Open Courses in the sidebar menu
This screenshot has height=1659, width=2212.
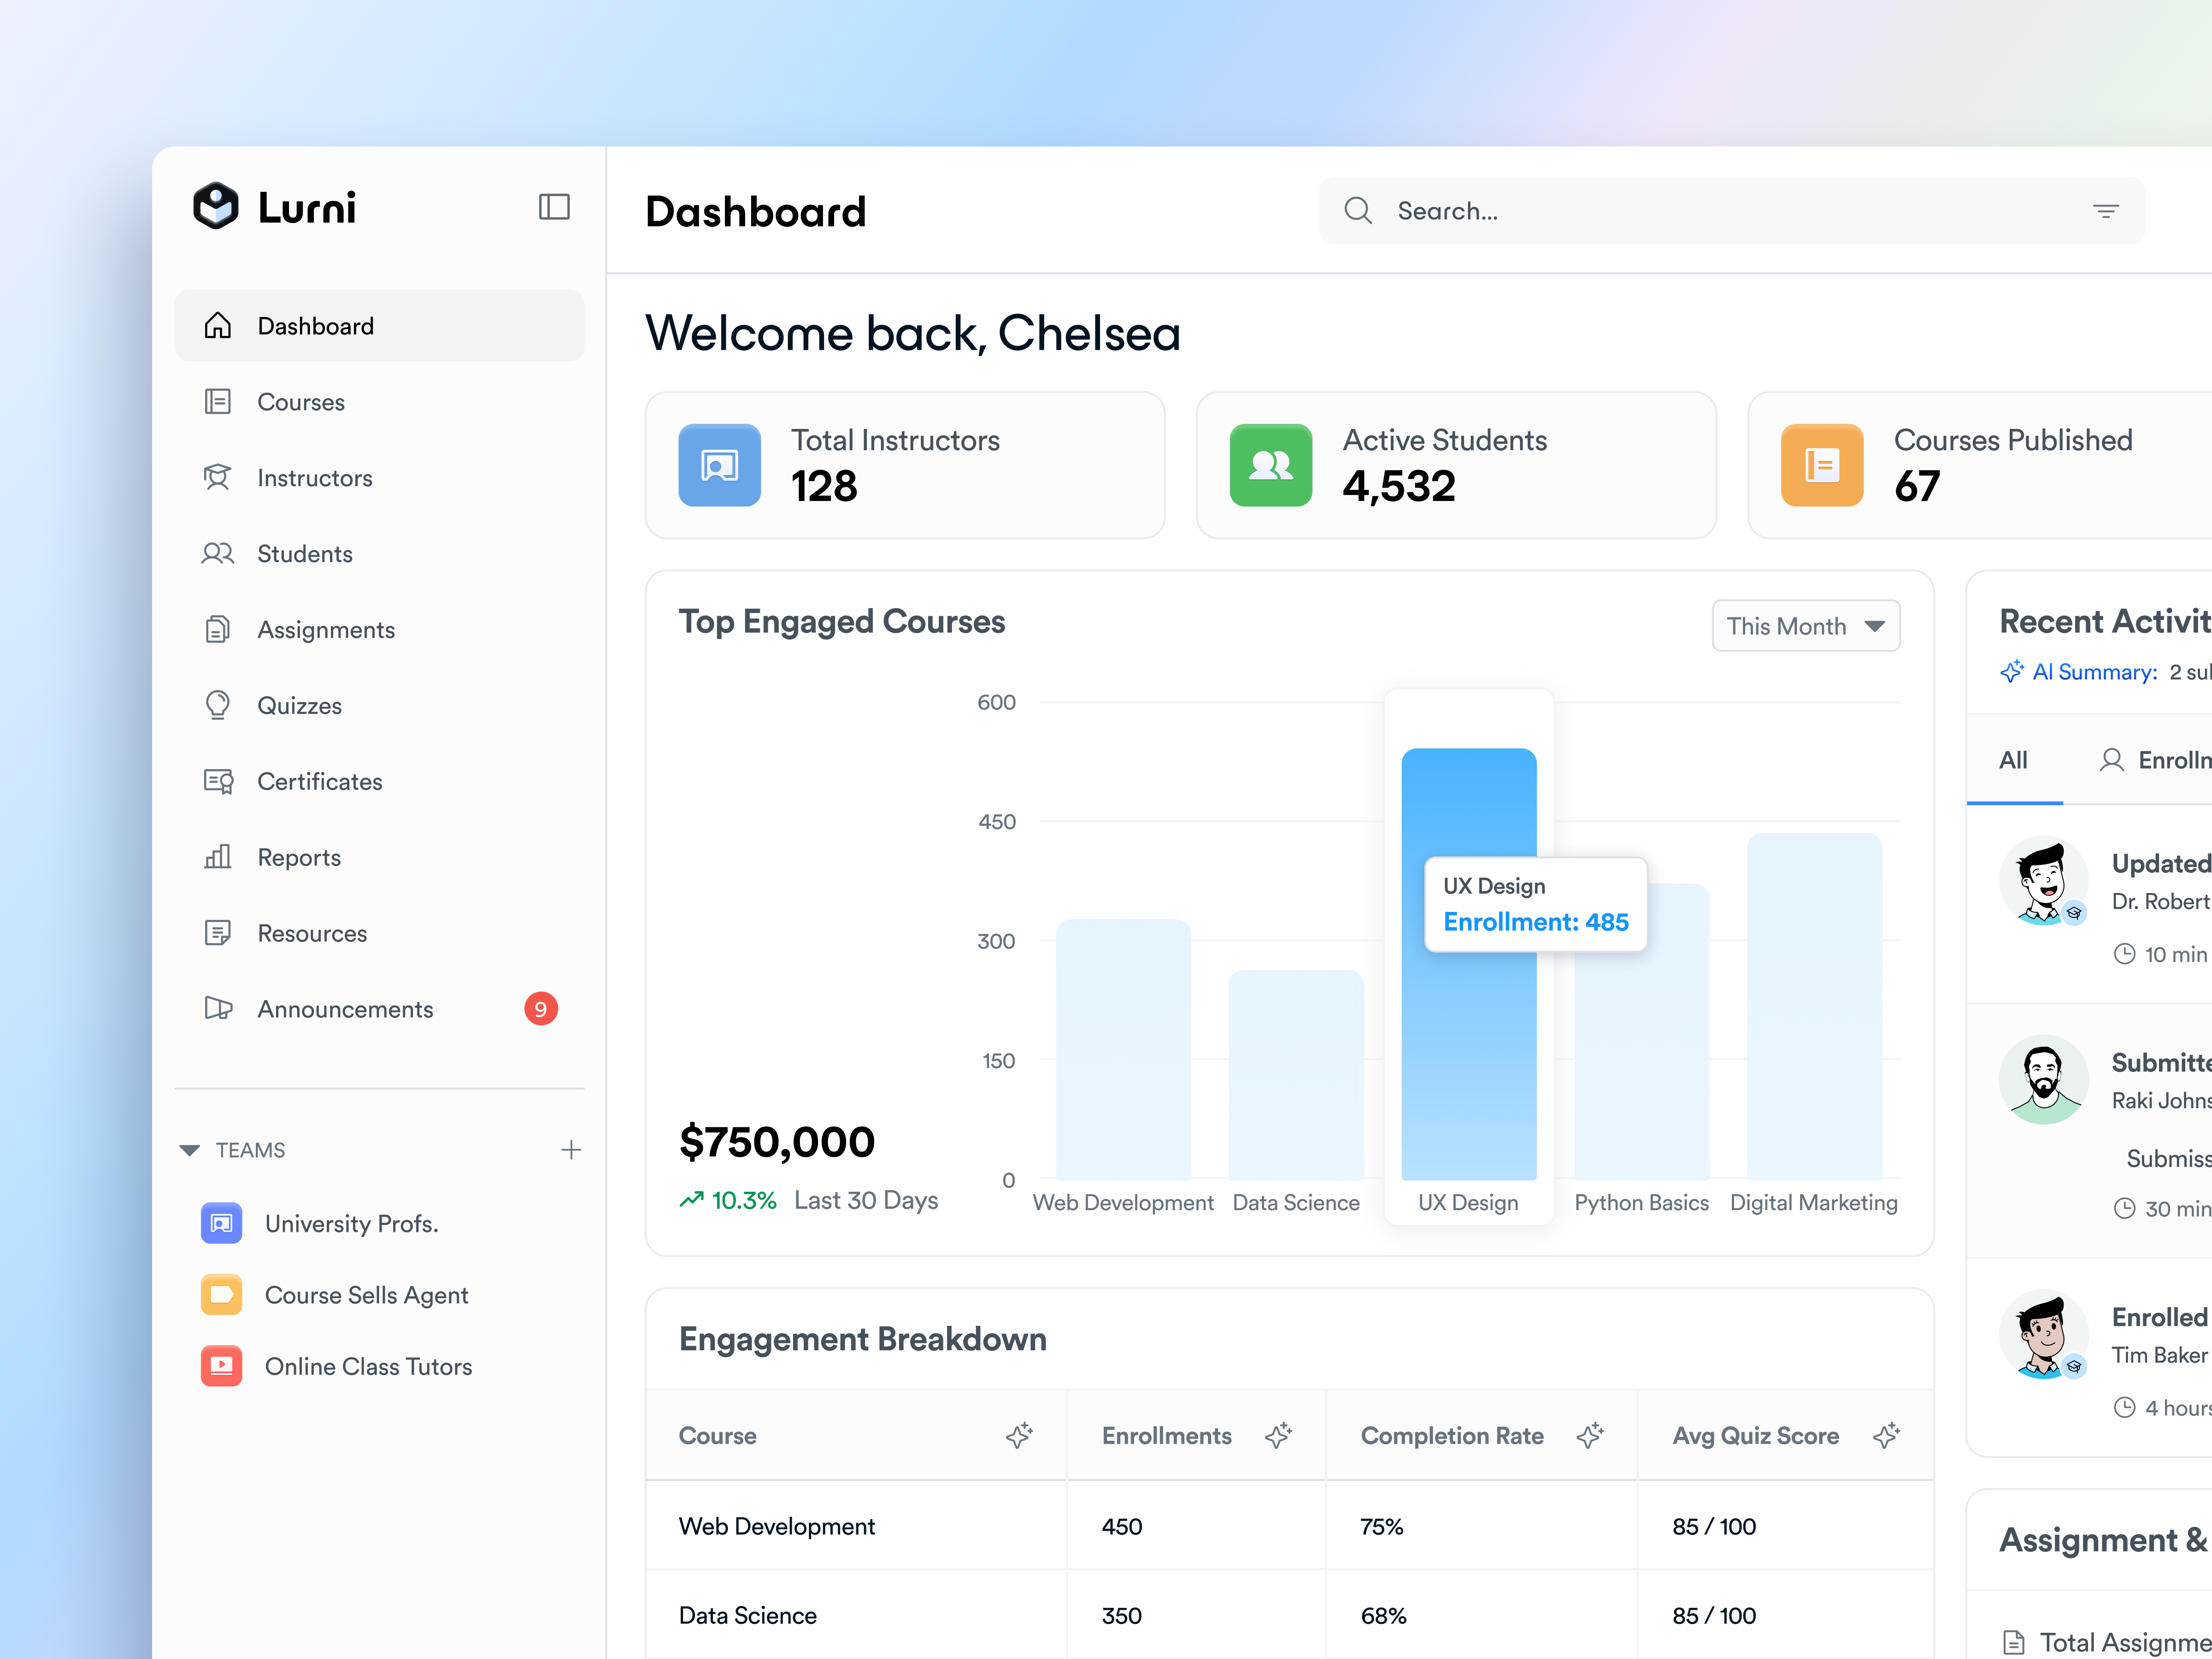379,402
